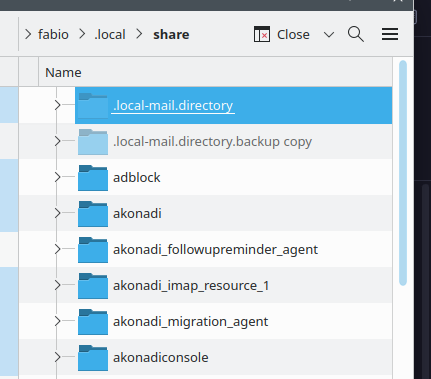Expand .local-mail.directory.backup copy folder
431x379 pixels.
click(x=57, y=141)
